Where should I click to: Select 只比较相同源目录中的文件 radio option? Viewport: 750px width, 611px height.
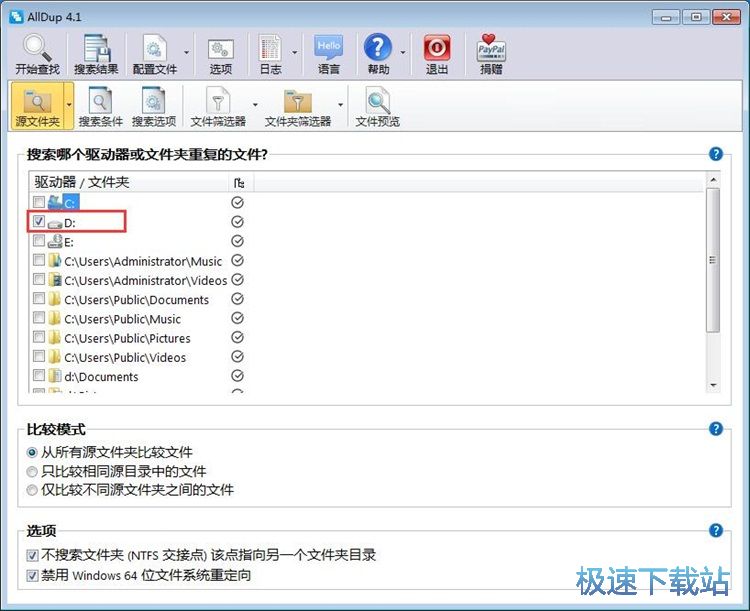pos(32,472)
